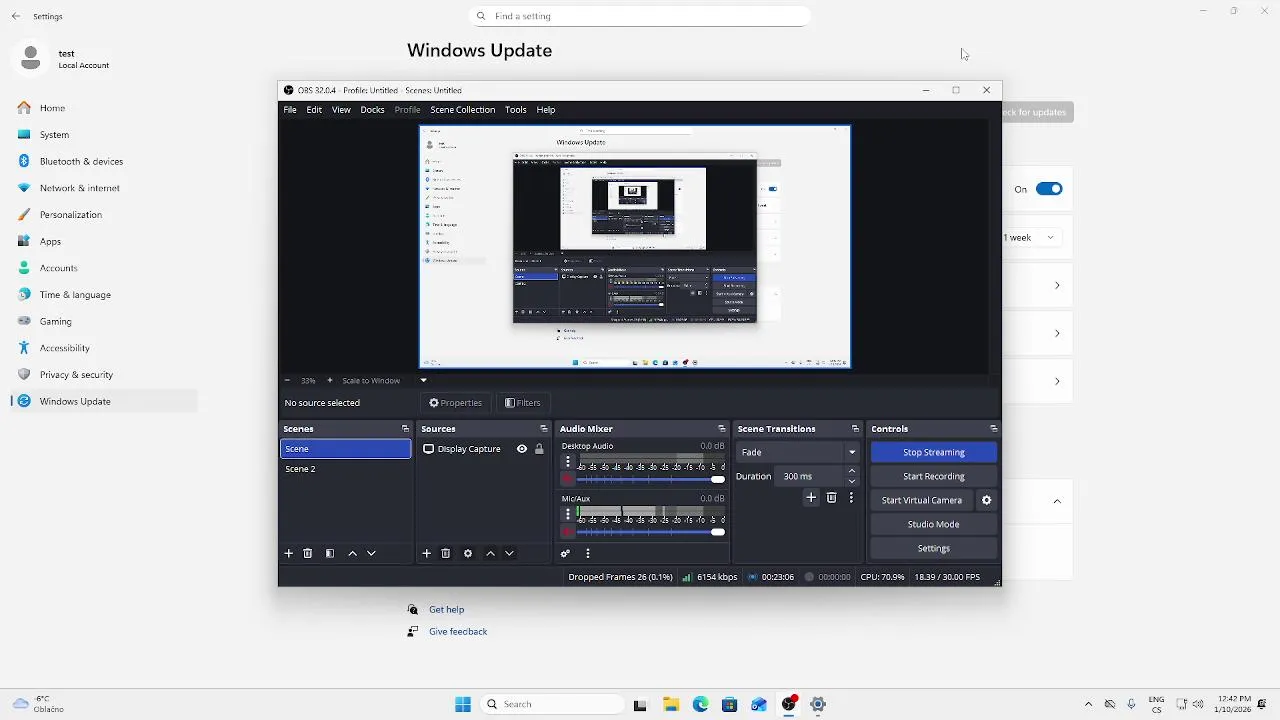1280x720 pixels.
Task: Open the Give feedback link
Action: [458, 631]
